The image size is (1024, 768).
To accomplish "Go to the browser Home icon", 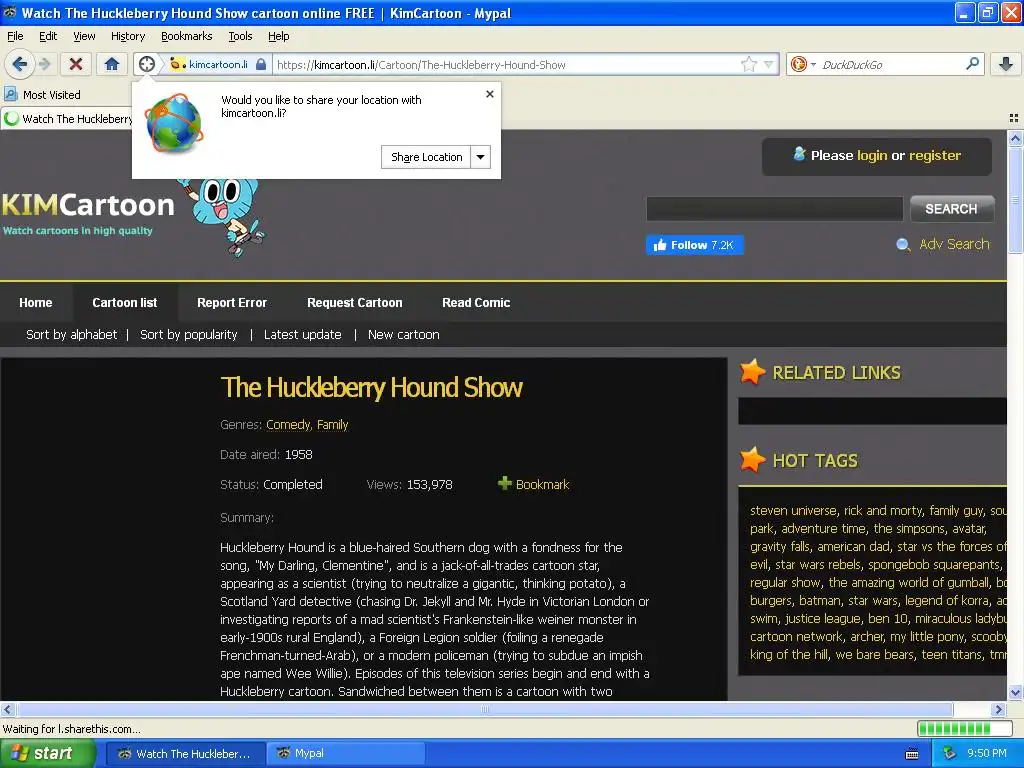I will [112, 64].
